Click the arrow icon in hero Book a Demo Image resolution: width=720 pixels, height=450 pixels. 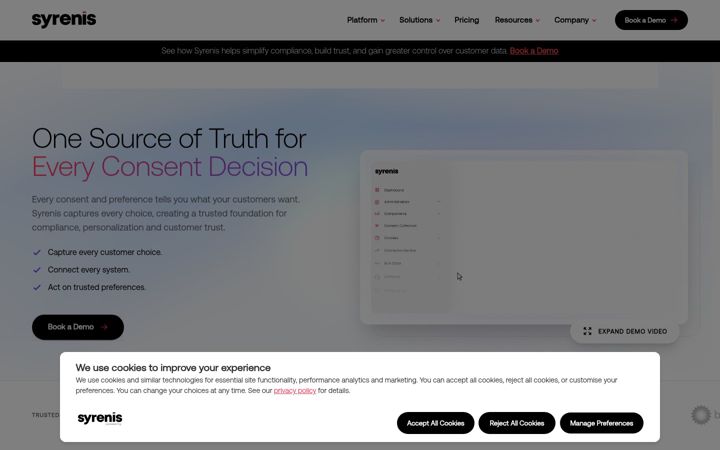point(104,327)
